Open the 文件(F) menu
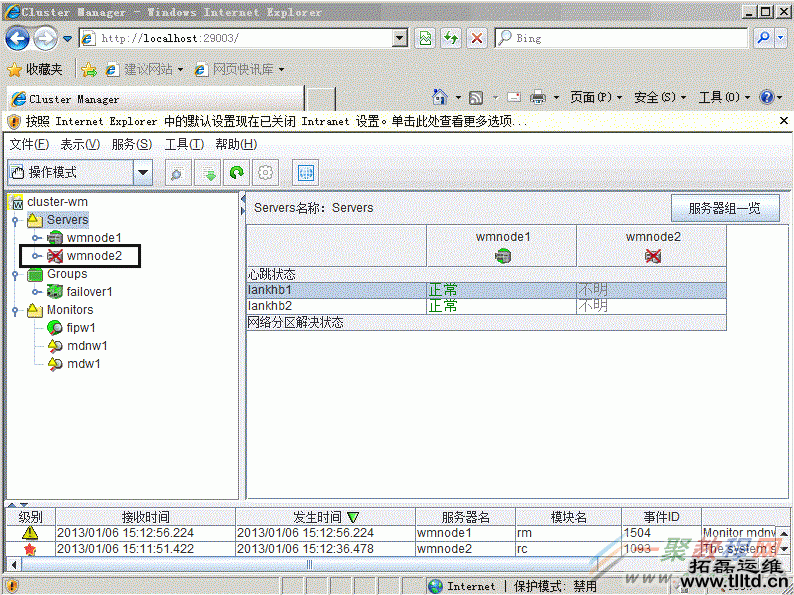This screenshot has height=595, width=794. 29,145
